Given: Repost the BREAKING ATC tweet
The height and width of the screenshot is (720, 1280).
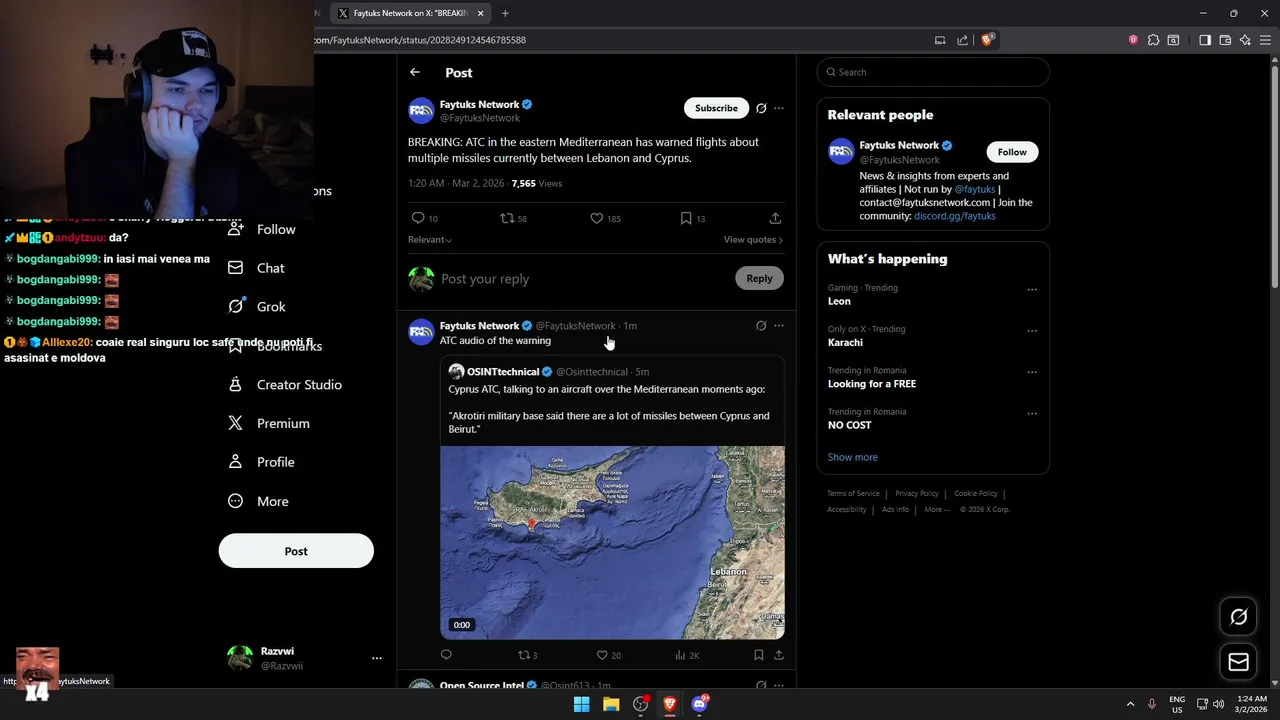Looking at the screenshot, I should point(507,218).
